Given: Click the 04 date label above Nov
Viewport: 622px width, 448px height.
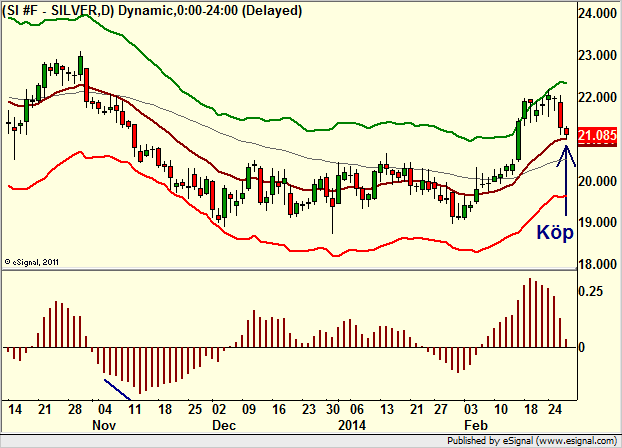Looking at the screenshot, I should (x=104, y=409).
